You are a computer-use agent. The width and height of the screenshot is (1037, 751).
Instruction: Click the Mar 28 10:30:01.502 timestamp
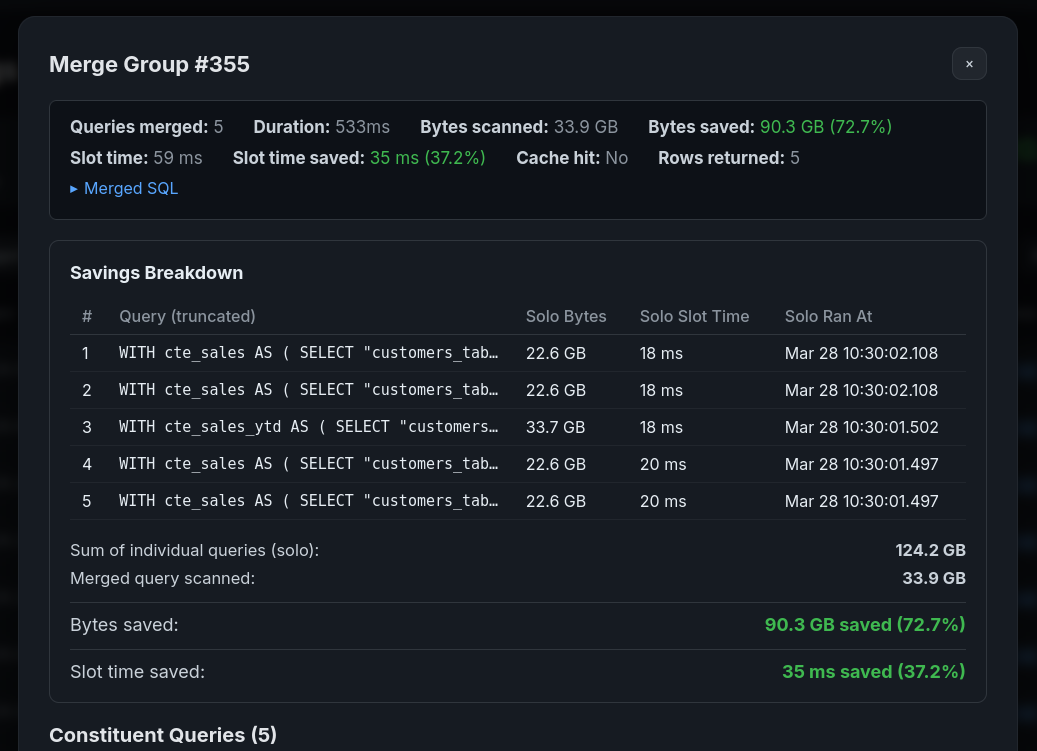point(861,427)
